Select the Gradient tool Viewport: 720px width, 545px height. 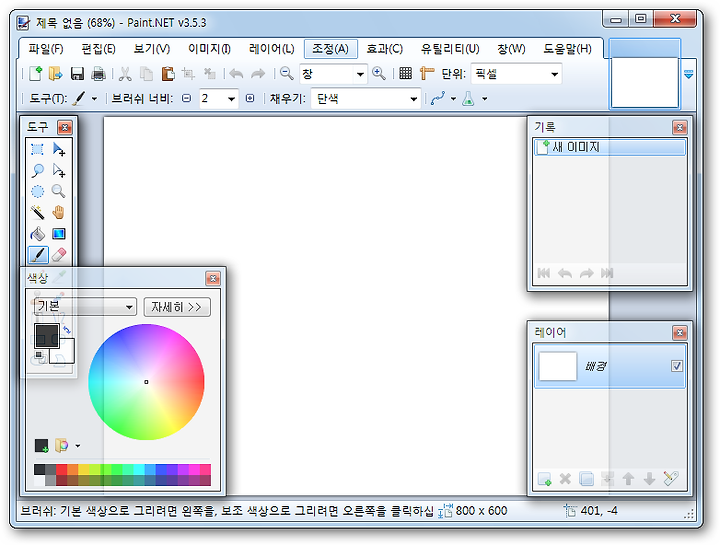point(58,234)
